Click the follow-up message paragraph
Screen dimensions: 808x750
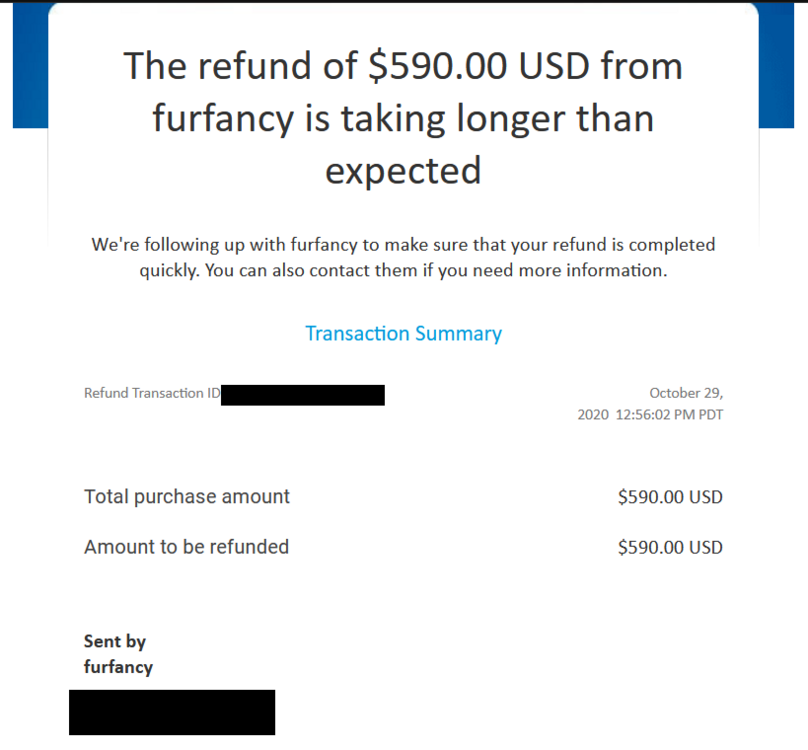pyautogui.click(x=403, y=257)
